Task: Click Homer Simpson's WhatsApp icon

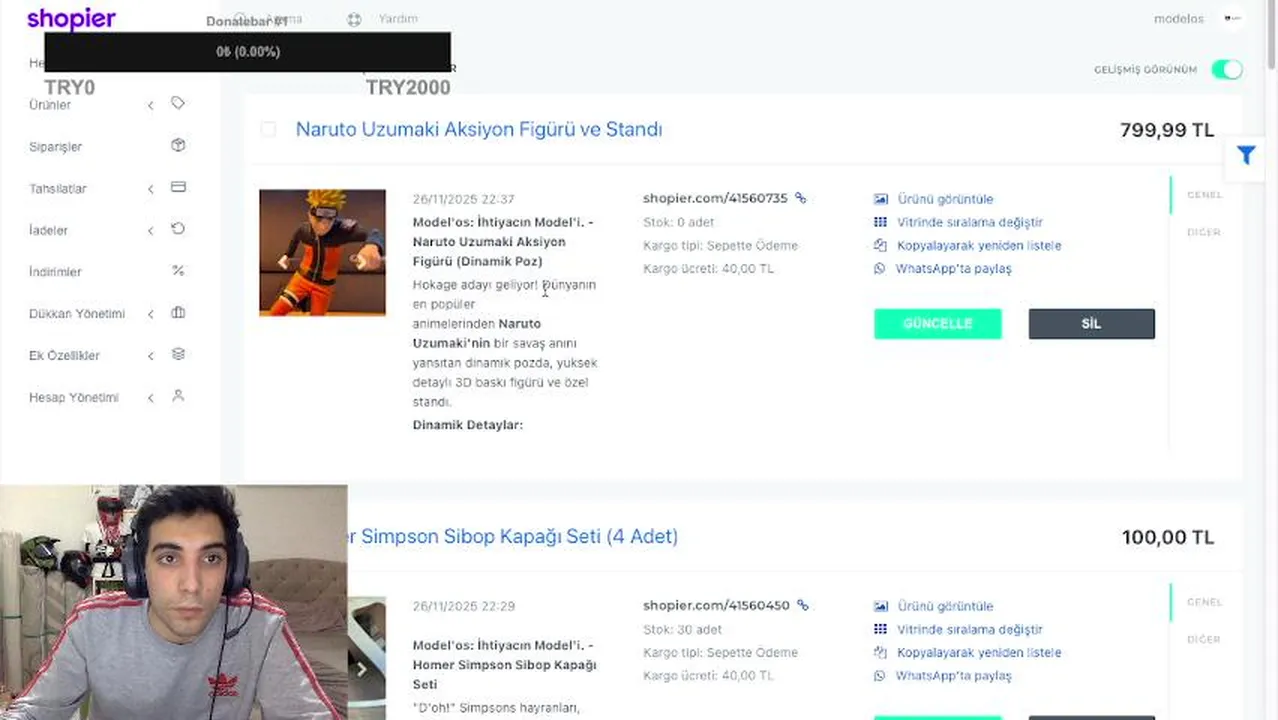Action: 880,675
